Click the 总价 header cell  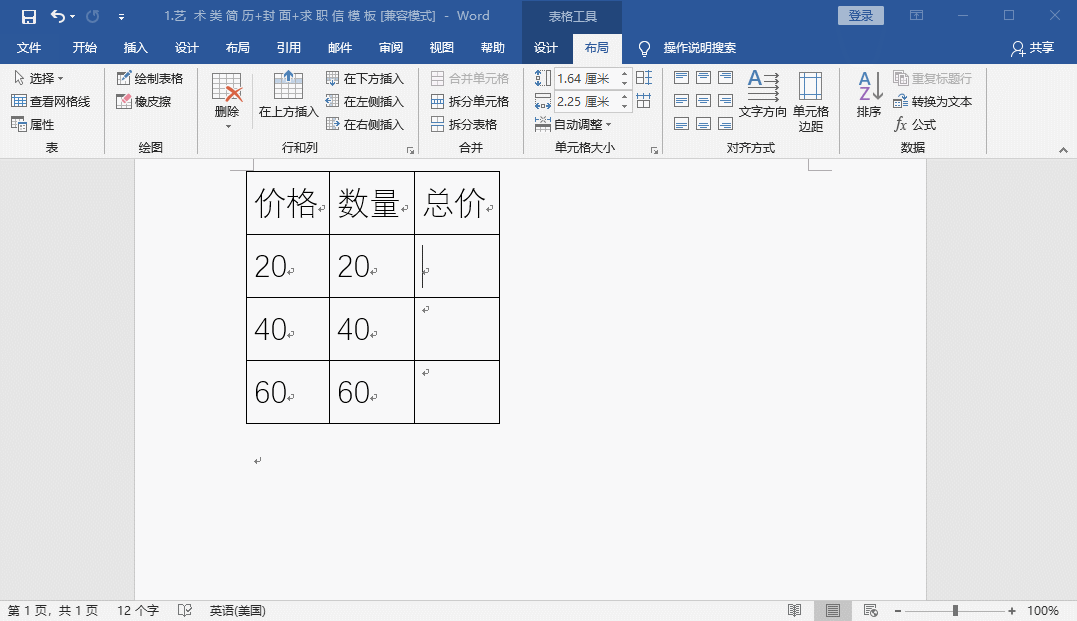point(457,203)
